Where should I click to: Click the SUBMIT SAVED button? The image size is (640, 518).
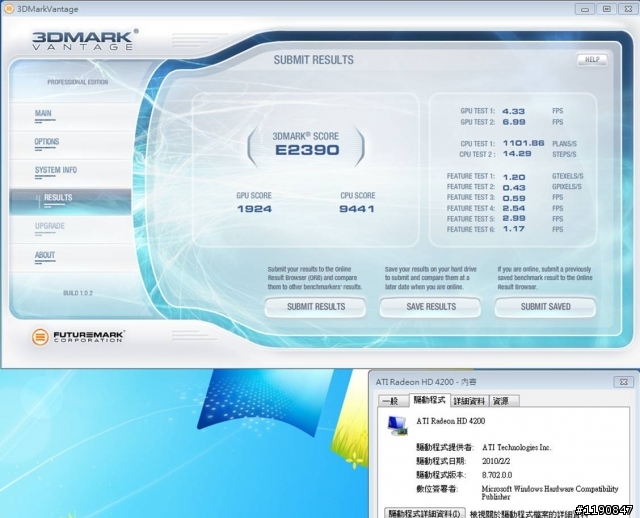click(545, 307)
